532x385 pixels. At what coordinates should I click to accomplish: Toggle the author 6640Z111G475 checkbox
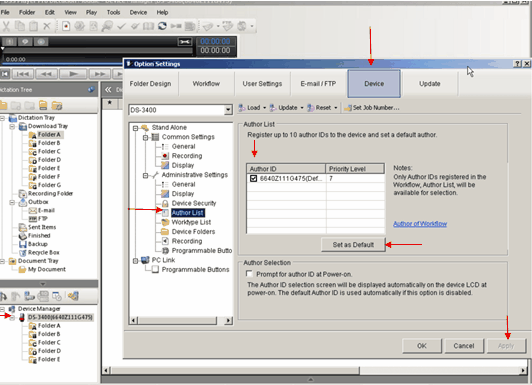point(253,178)
